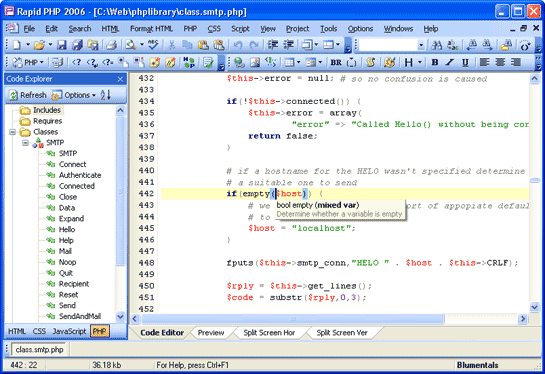Open the Format HTML menu
The image size is (545, 374).
pos(151,29)
